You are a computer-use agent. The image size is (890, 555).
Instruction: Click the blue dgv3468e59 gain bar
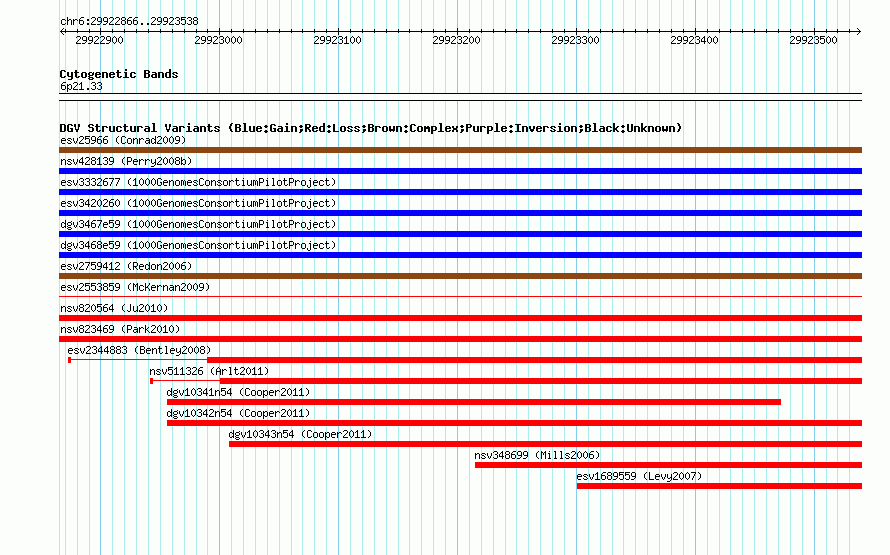click(x=460, y=255)
